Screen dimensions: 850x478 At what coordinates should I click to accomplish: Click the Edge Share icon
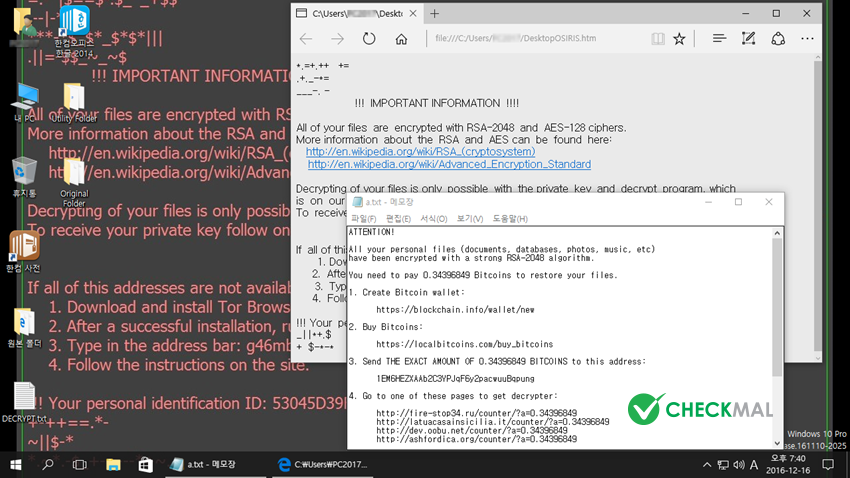coord(779,39)
